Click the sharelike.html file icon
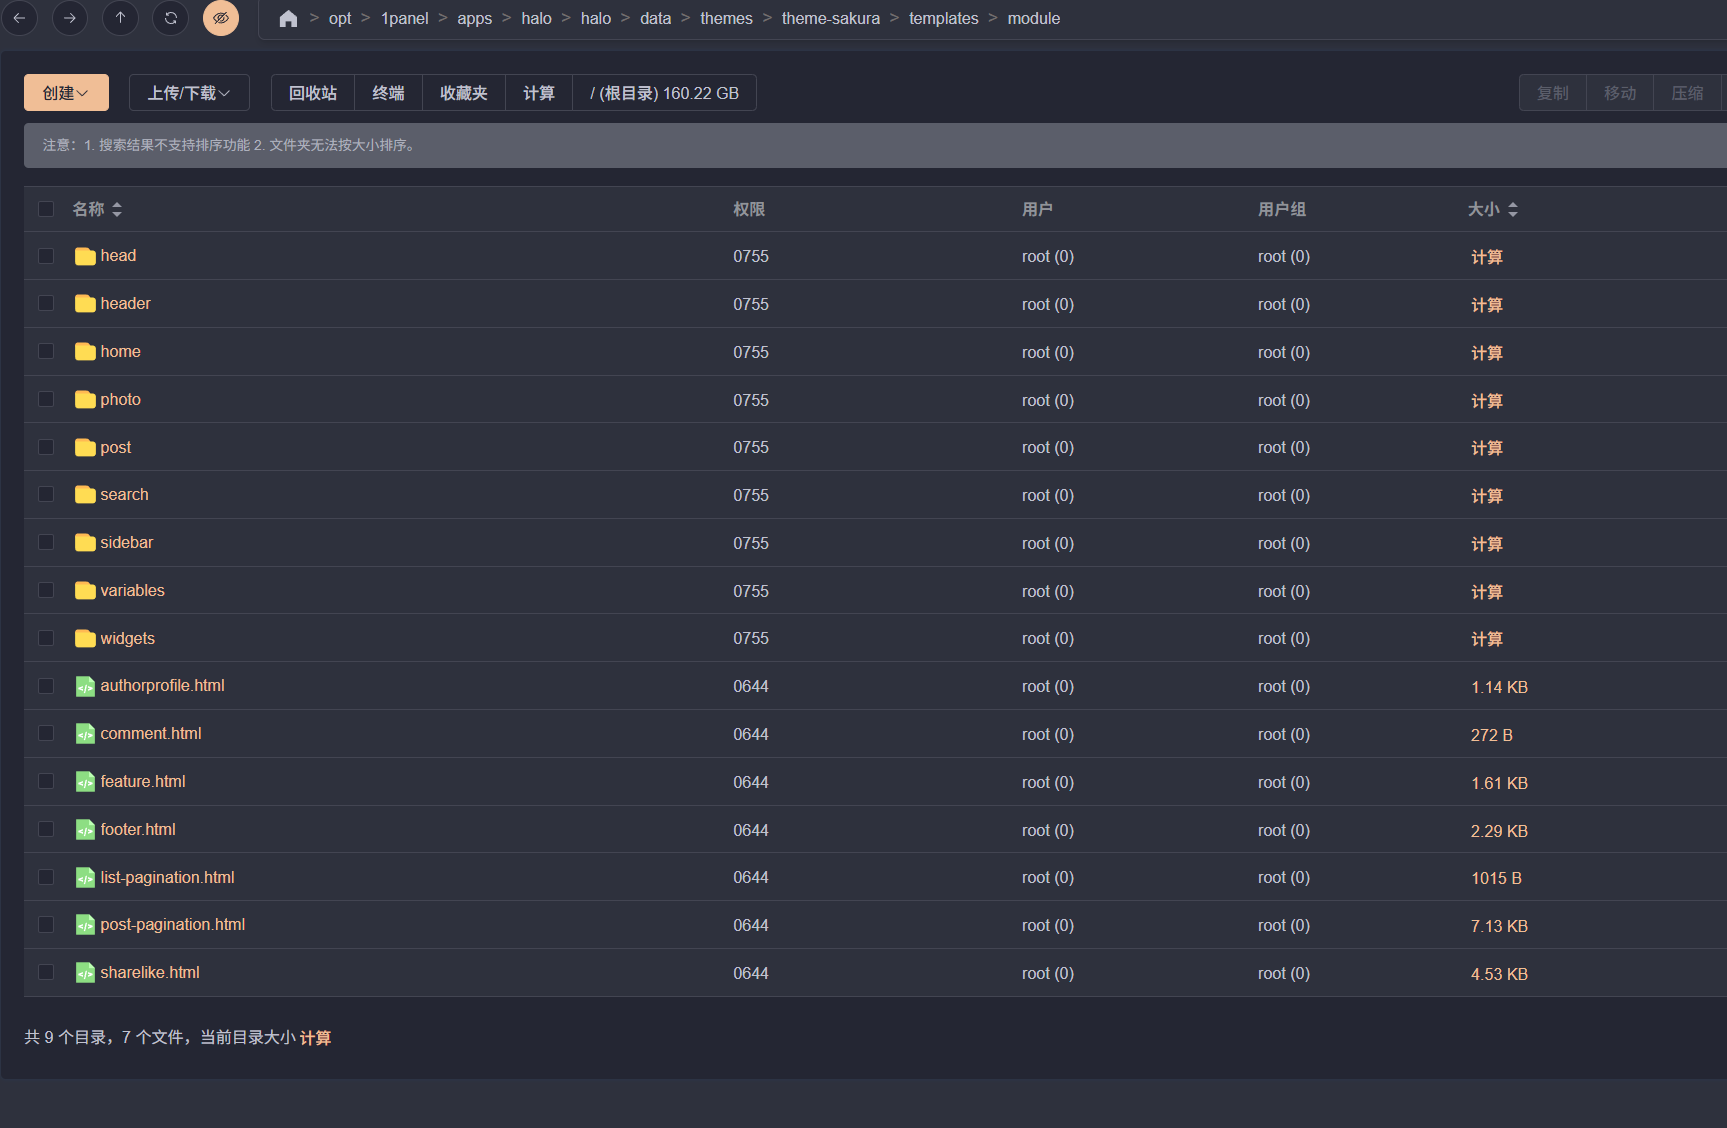The height and width of the screenshot is (1128, 1727). tap(85, 973)
